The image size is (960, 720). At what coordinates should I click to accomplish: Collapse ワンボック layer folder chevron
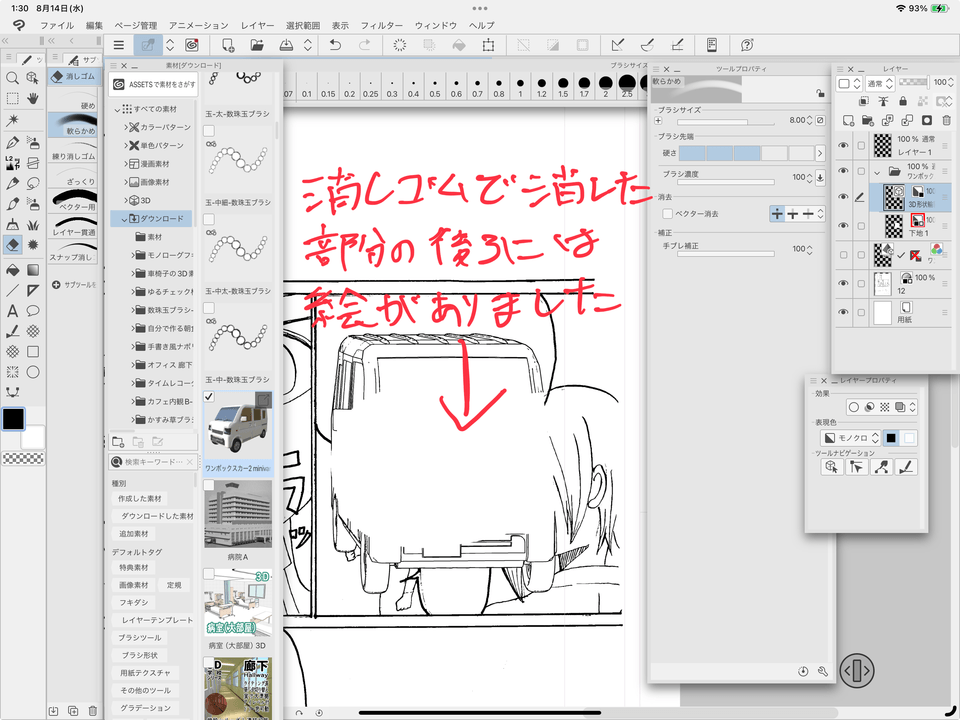click(877, 173)
